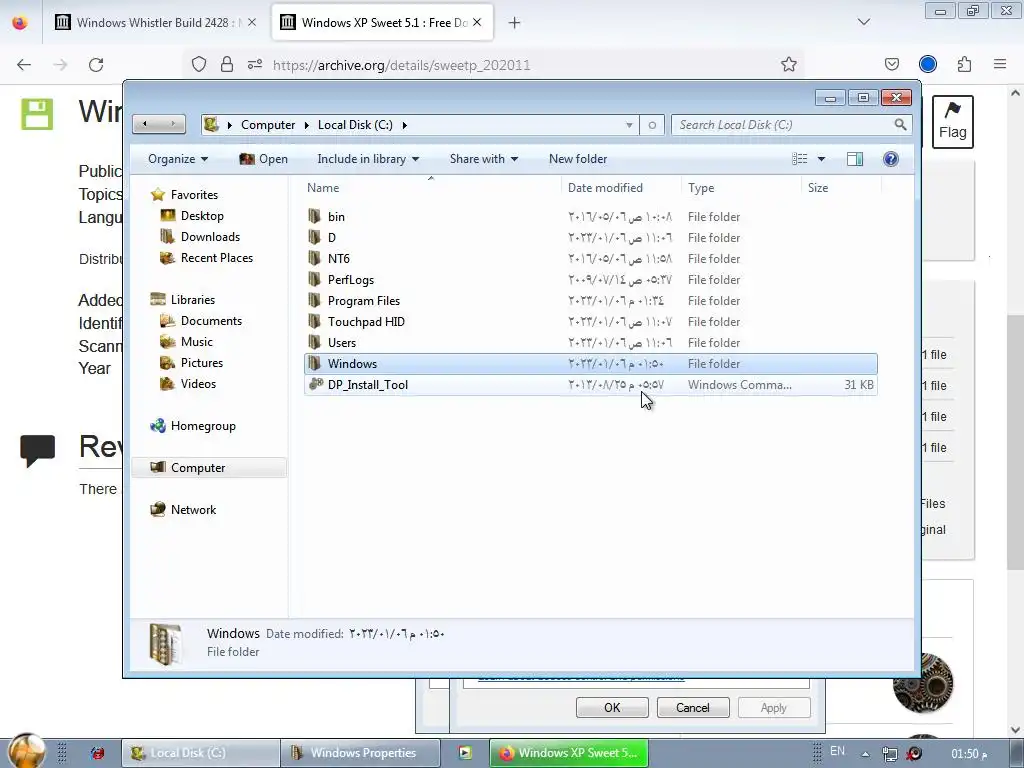Image resolution: width=1024 pixels, height=768 pixels.
Task: Select Computer in the navigation pane
Action: [198, 468]
